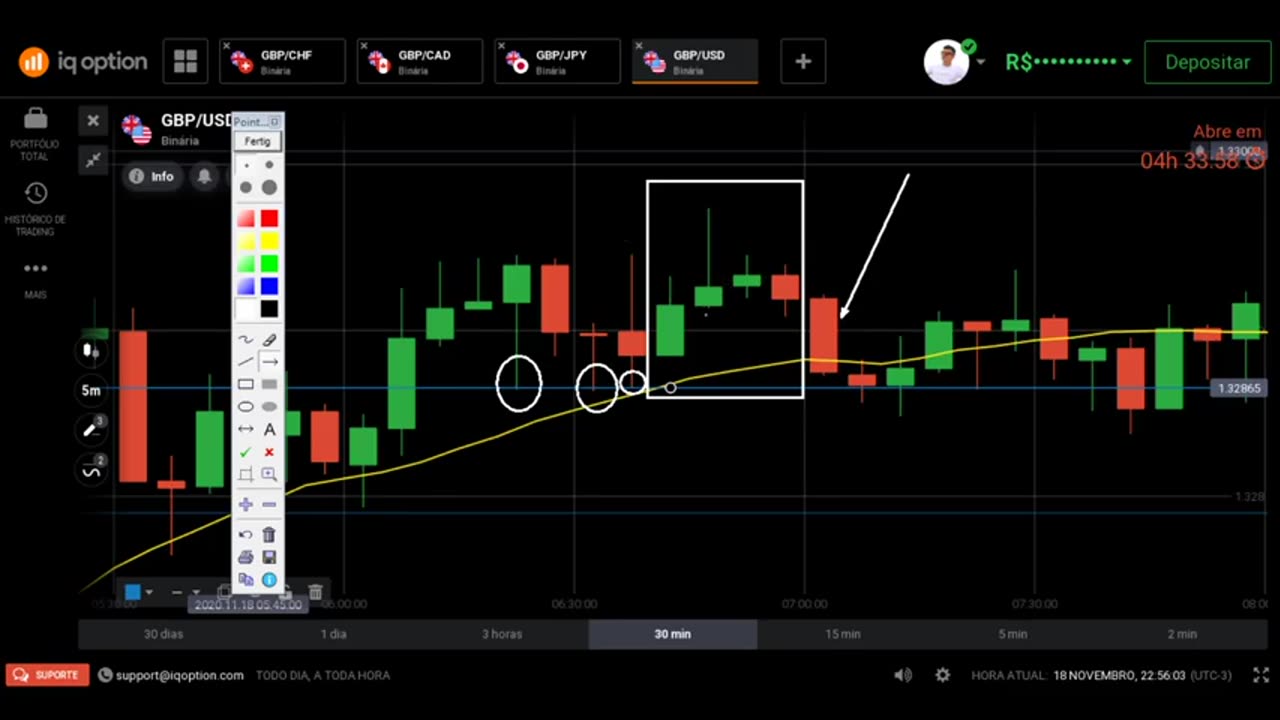Open the price alert bell icon

(x=204, y=176)
